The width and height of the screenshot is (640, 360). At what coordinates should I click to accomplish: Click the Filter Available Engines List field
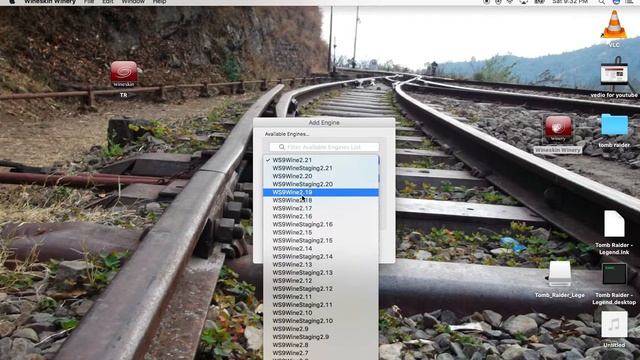[324, 147]
